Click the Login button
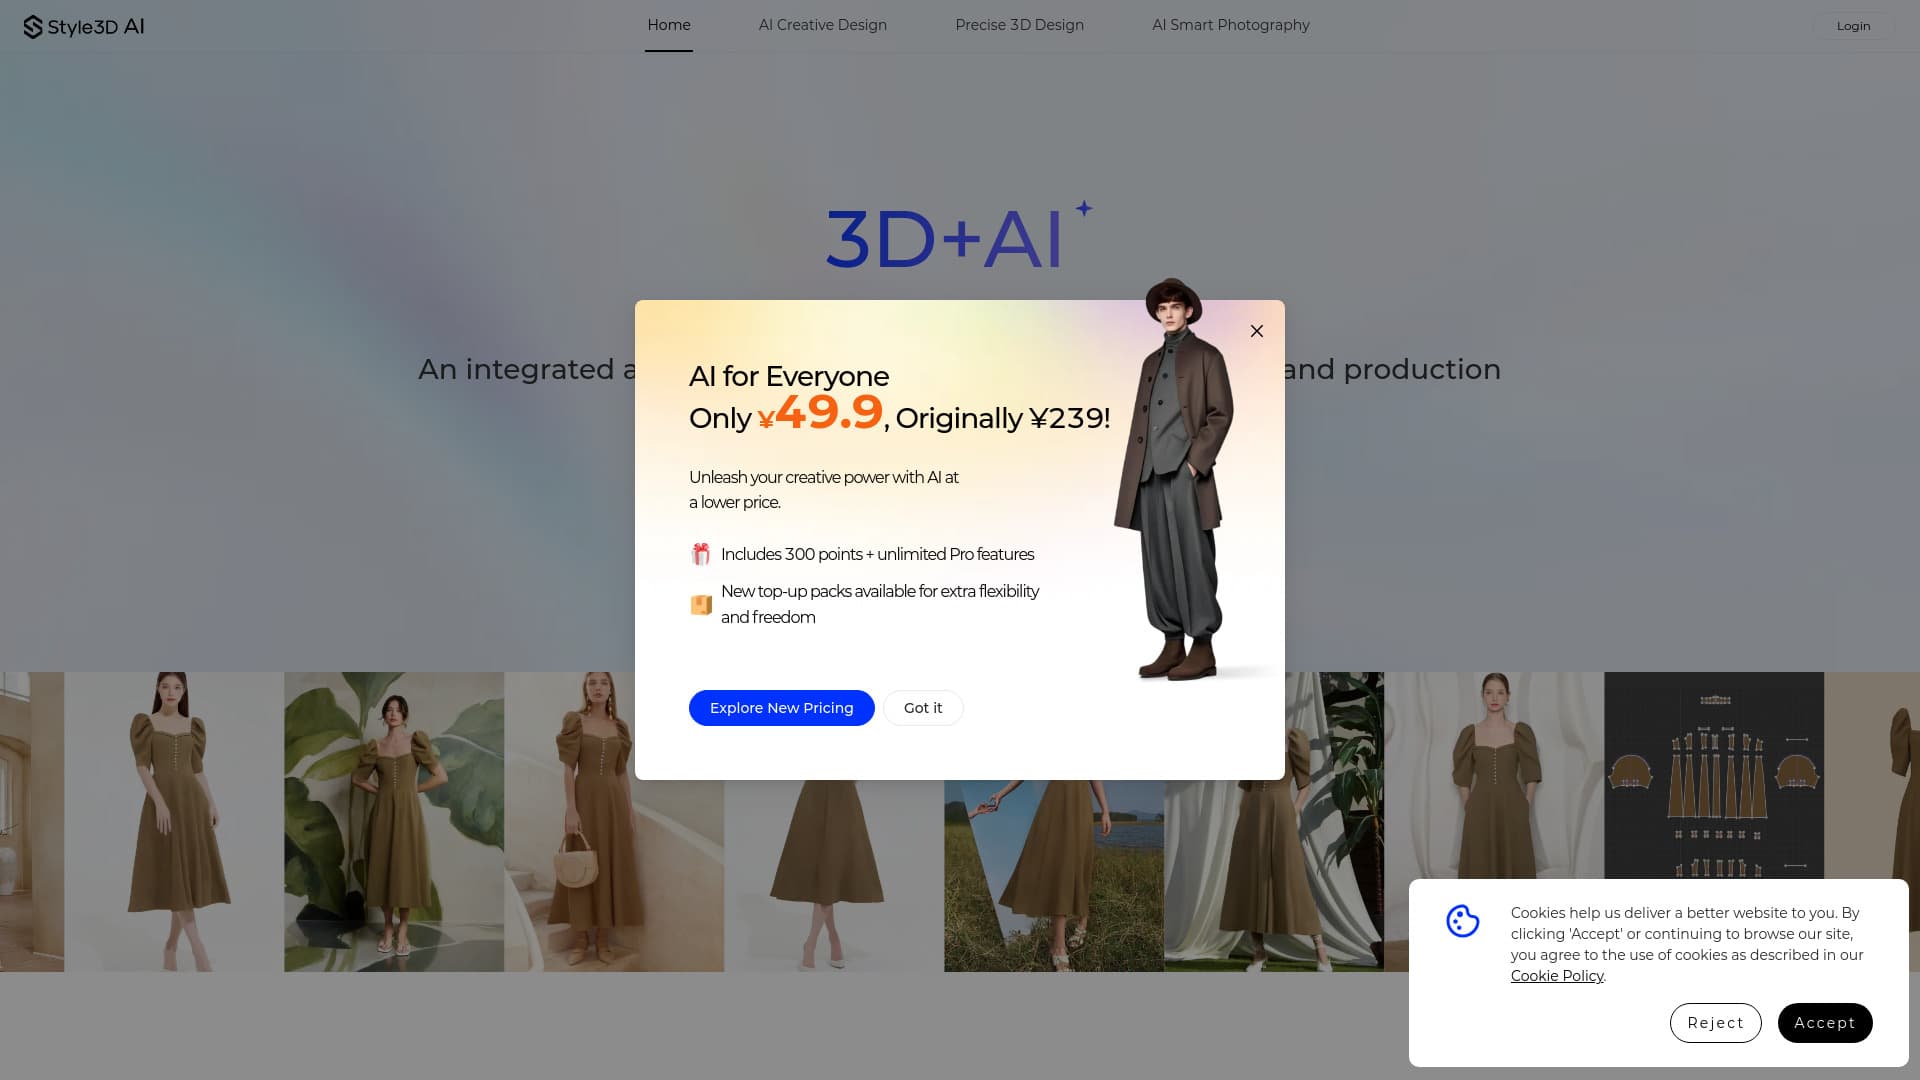This screenshot has height=1080, width=1920. tap(1853, 26)
